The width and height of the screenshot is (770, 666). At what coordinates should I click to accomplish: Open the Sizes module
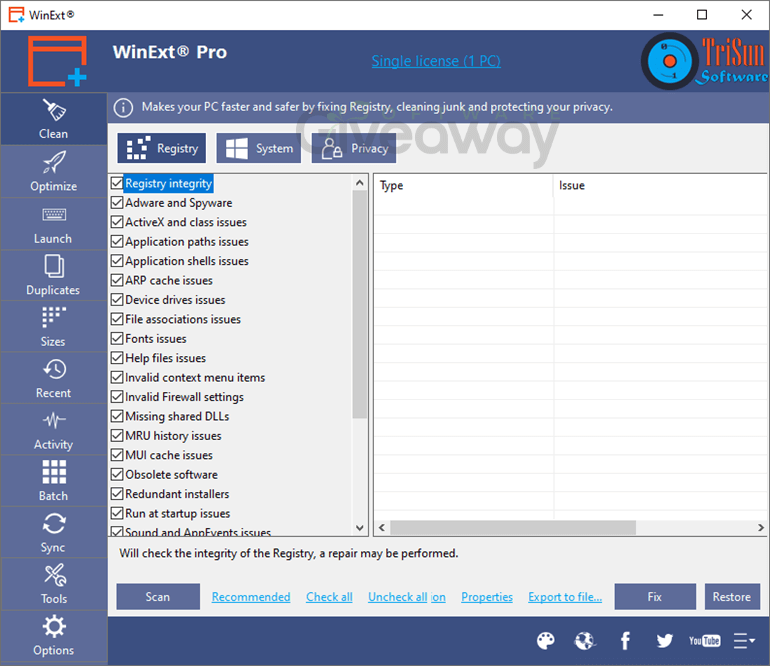pyautogui.click(x=54, y=327)
